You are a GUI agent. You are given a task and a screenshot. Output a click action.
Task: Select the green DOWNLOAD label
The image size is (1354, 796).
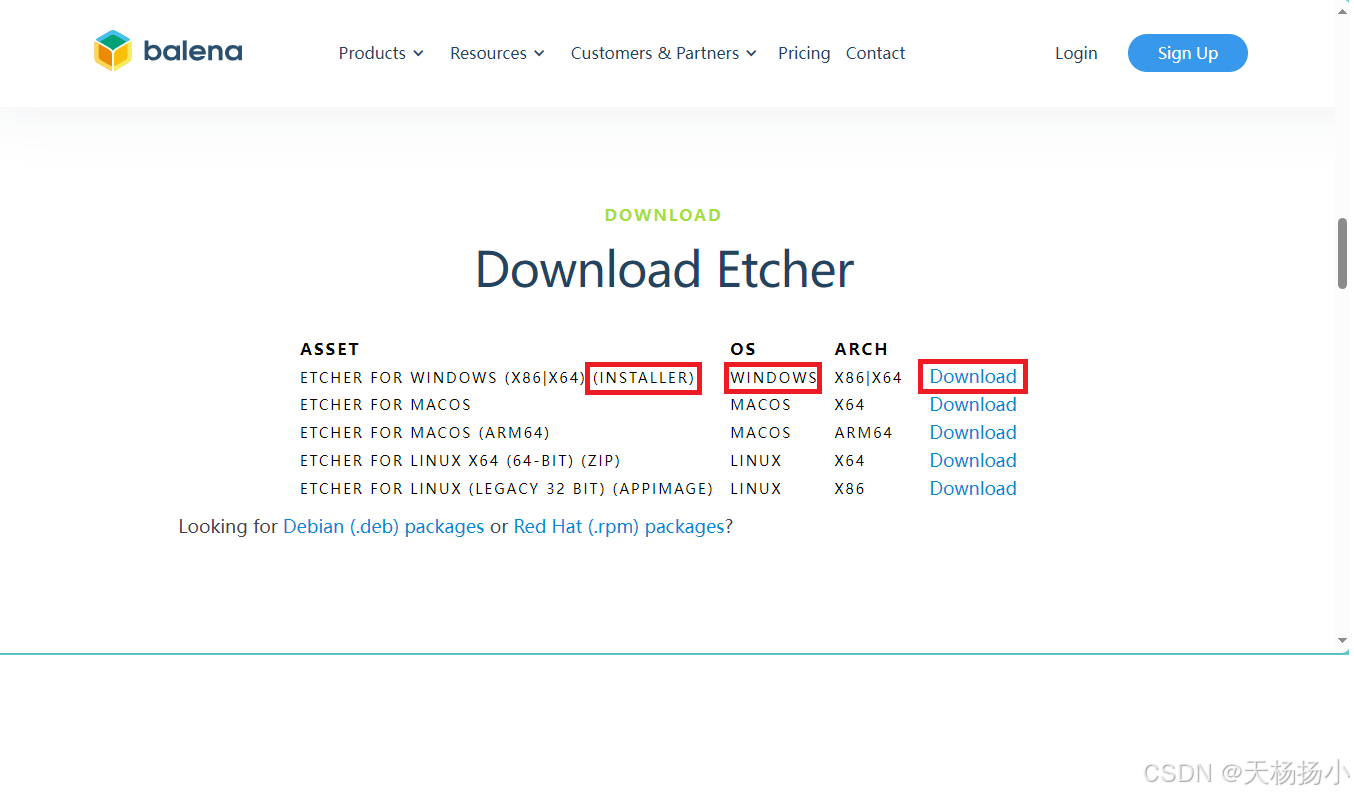tap(663, 215)
